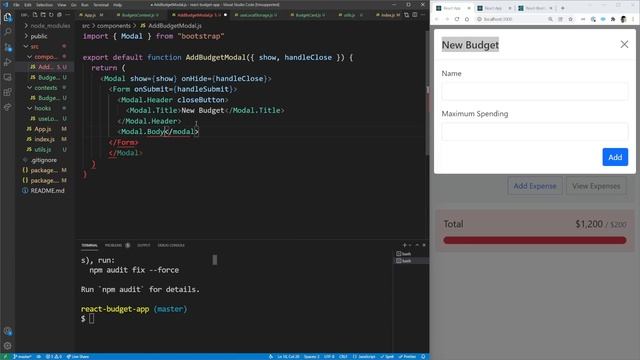Open the Manage gear in activity bar

[7, 346]
